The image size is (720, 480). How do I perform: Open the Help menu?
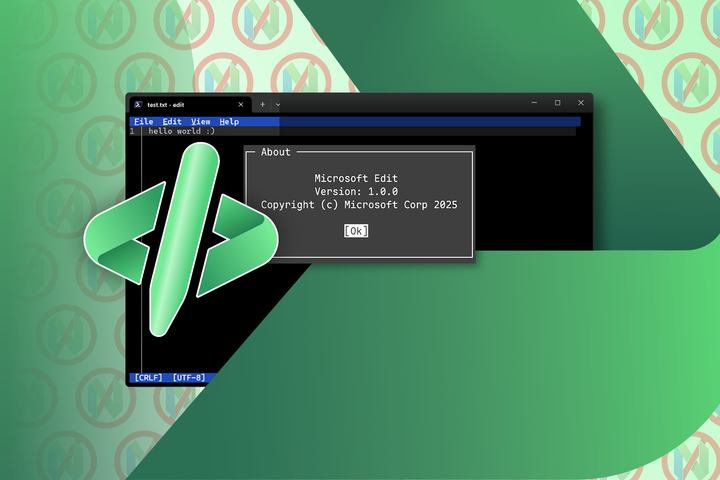[x=229, y=122]
